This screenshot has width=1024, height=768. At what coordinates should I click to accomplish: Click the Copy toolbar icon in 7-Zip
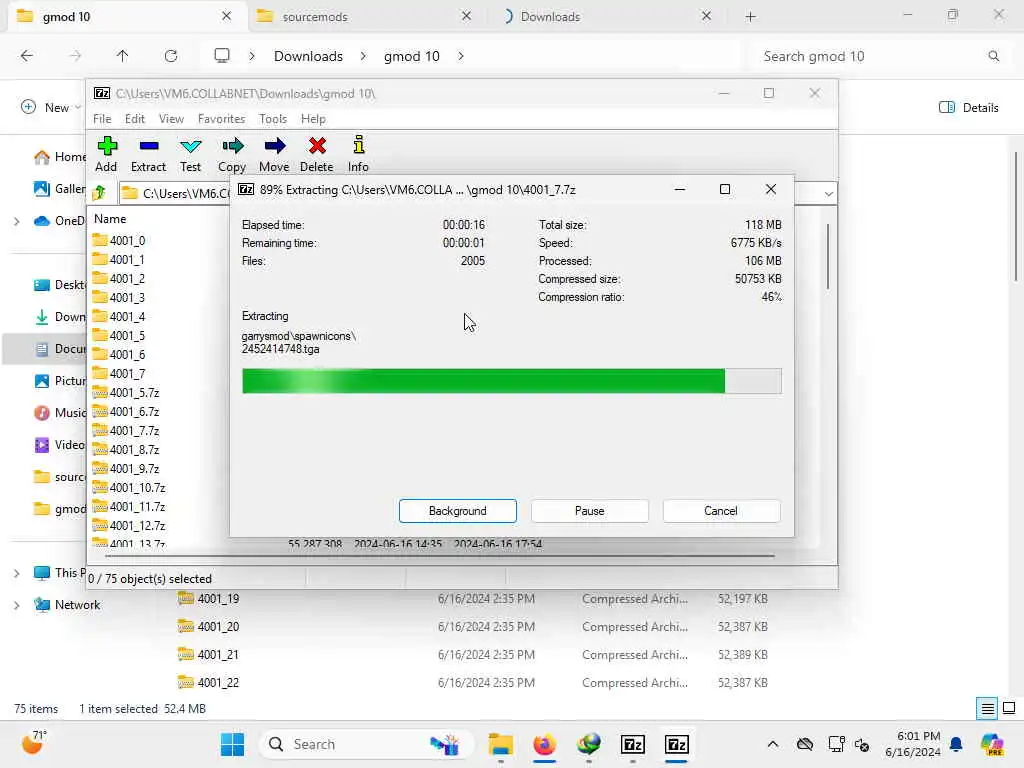232,153
